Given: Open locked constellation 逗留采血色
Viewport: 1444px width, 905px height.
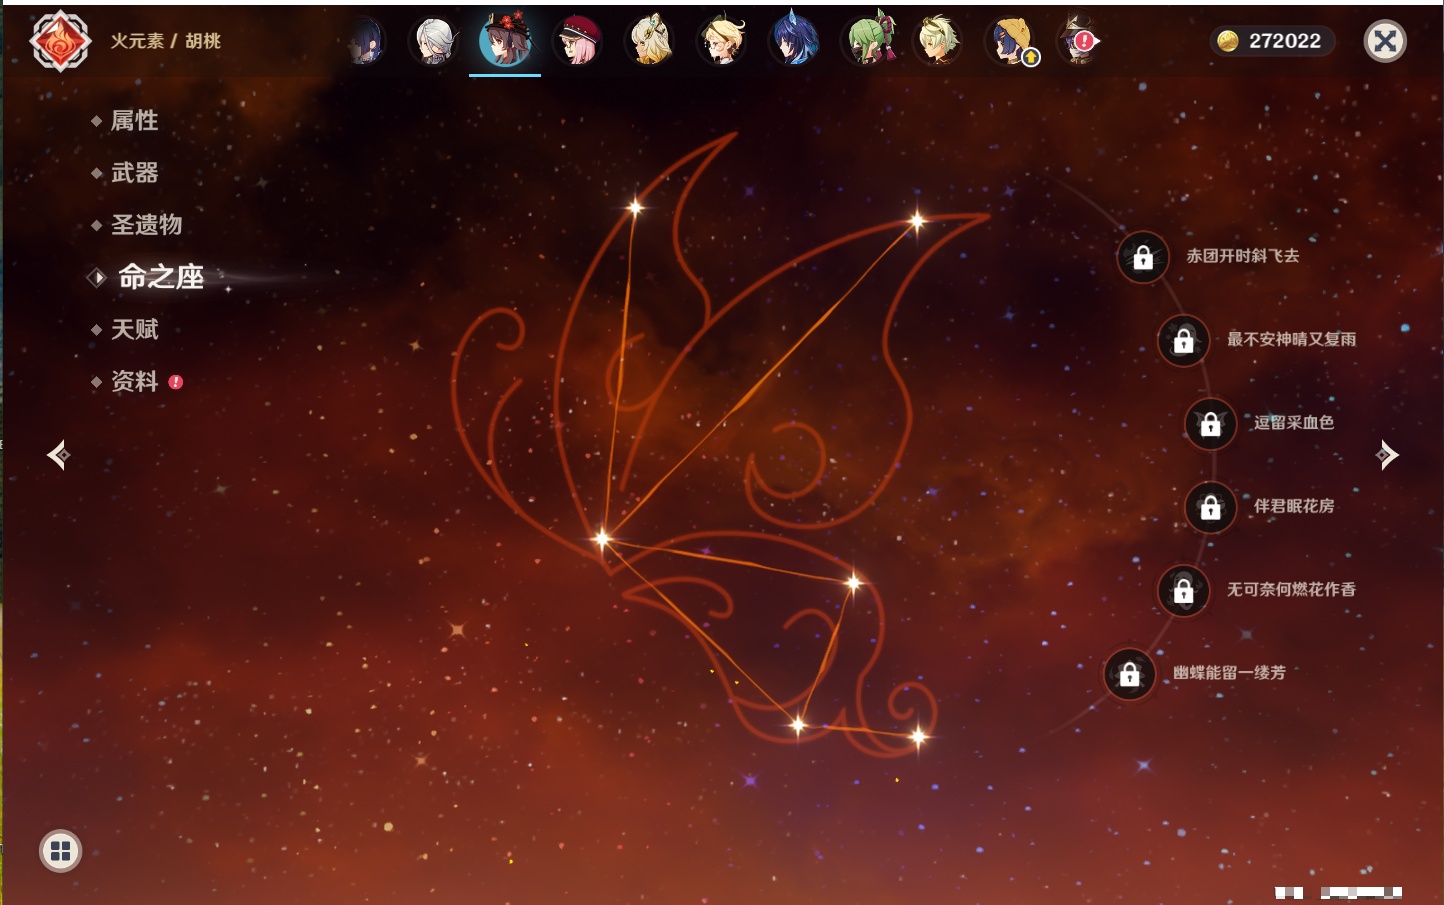Looking at the screenshot, I should tap(1211, 424).
